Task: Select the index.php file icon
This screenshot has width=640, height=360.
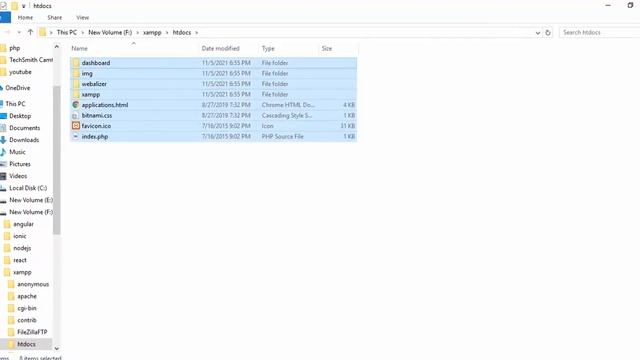Action: (76, 136)
